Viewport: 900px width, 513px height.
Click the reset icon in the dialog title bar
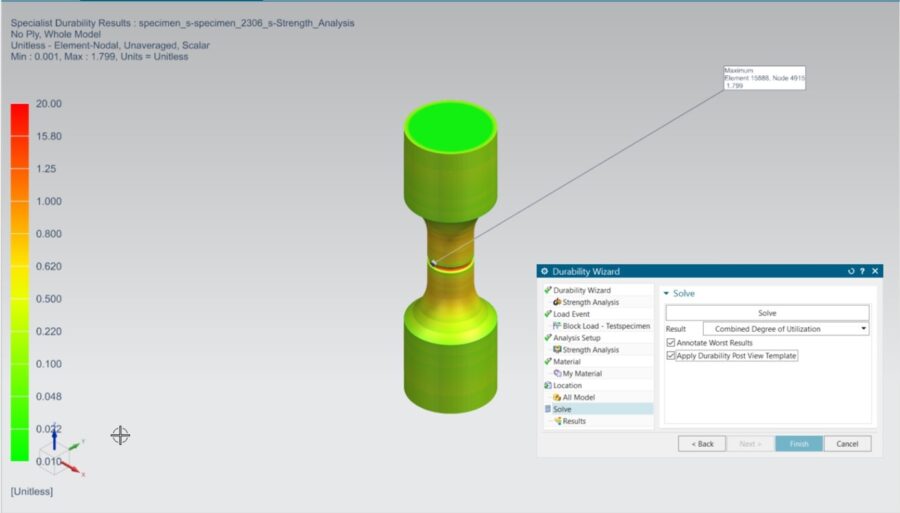point(851,271)
